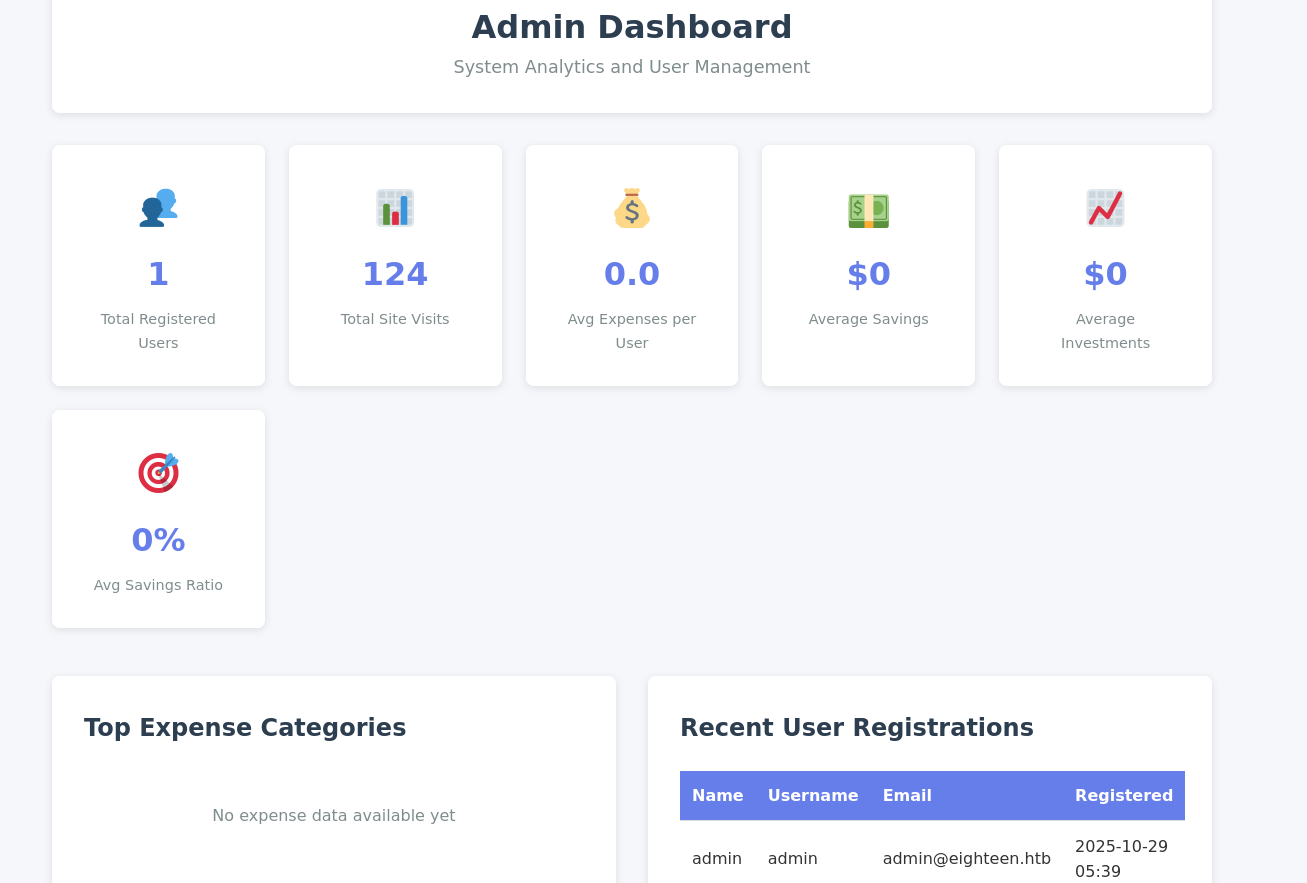Click the money bag expenses icon
The width and height of the screenshot is (1307, 883).
[632, 208]
